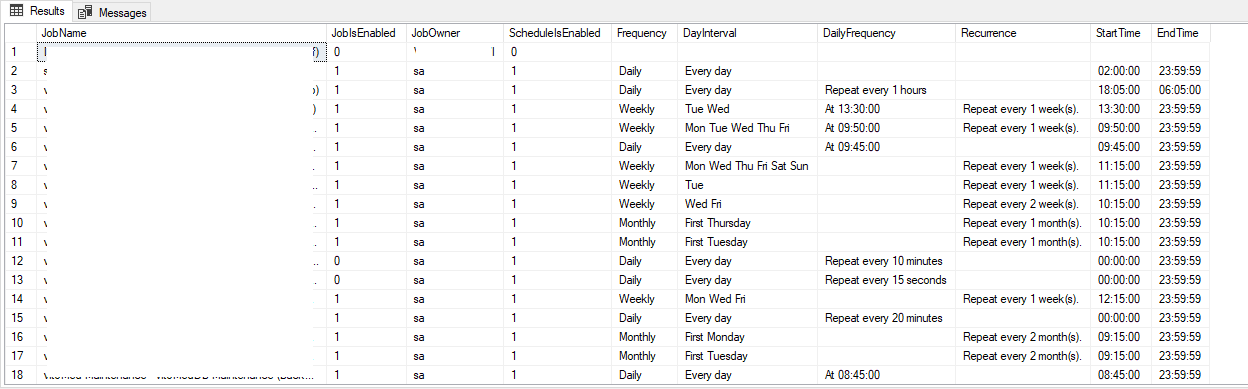The width and height of the screenshot is (1248, 389).
Task: Select the DayInterval column header
Action: click(x=748, y=33)
